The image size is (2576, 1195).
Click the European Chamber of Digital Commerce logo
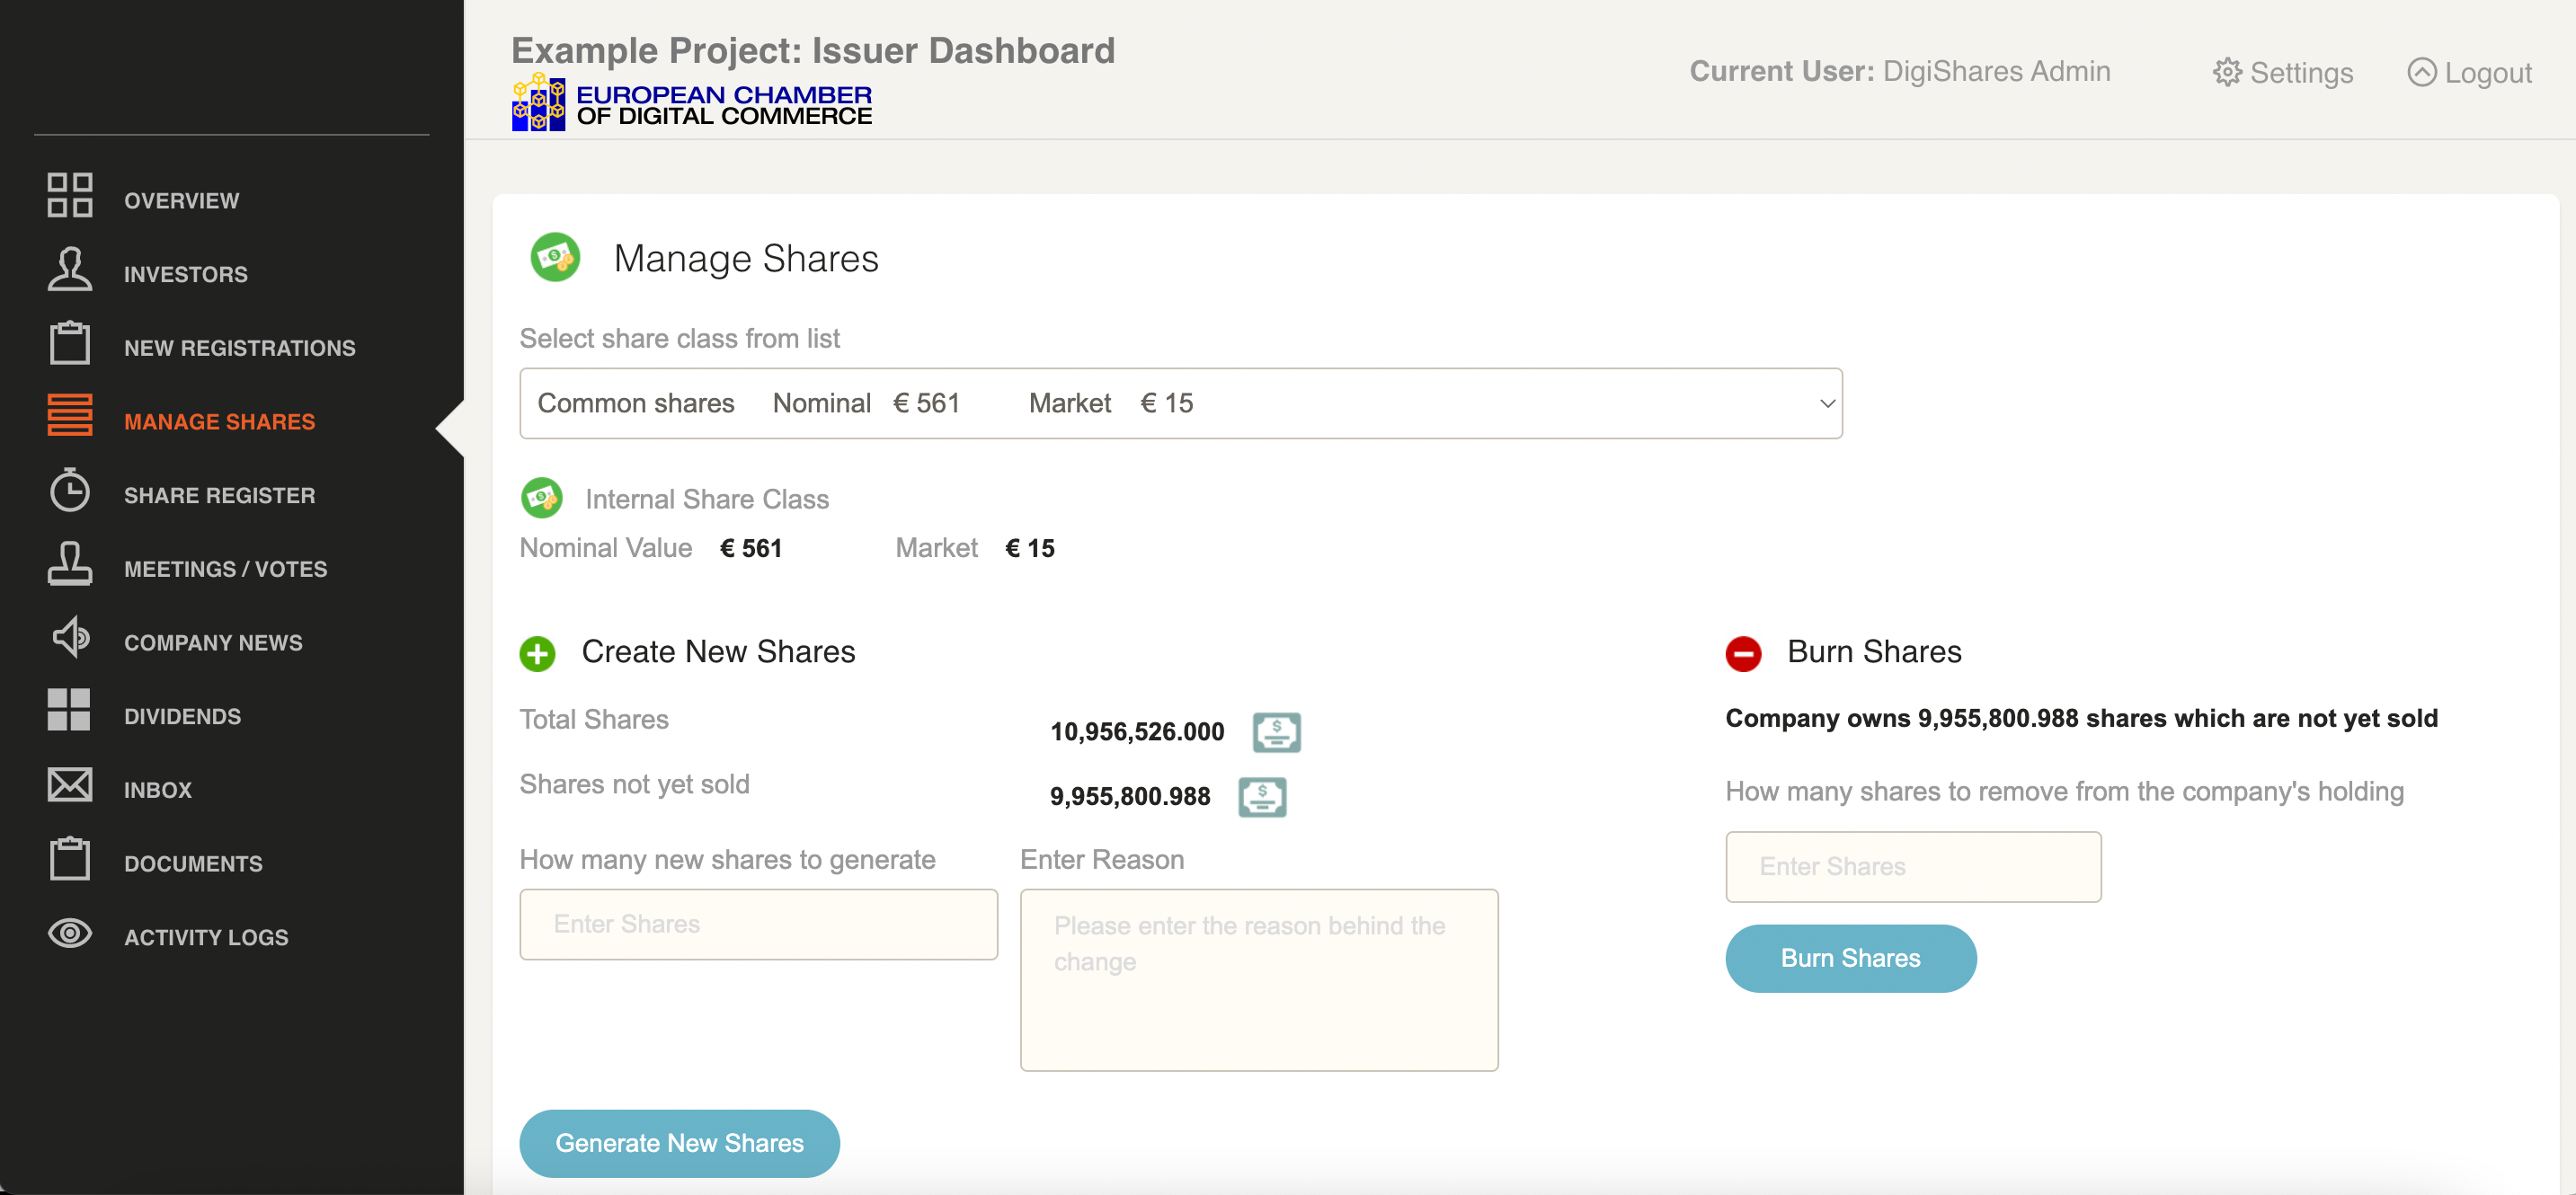click(691, 103)
